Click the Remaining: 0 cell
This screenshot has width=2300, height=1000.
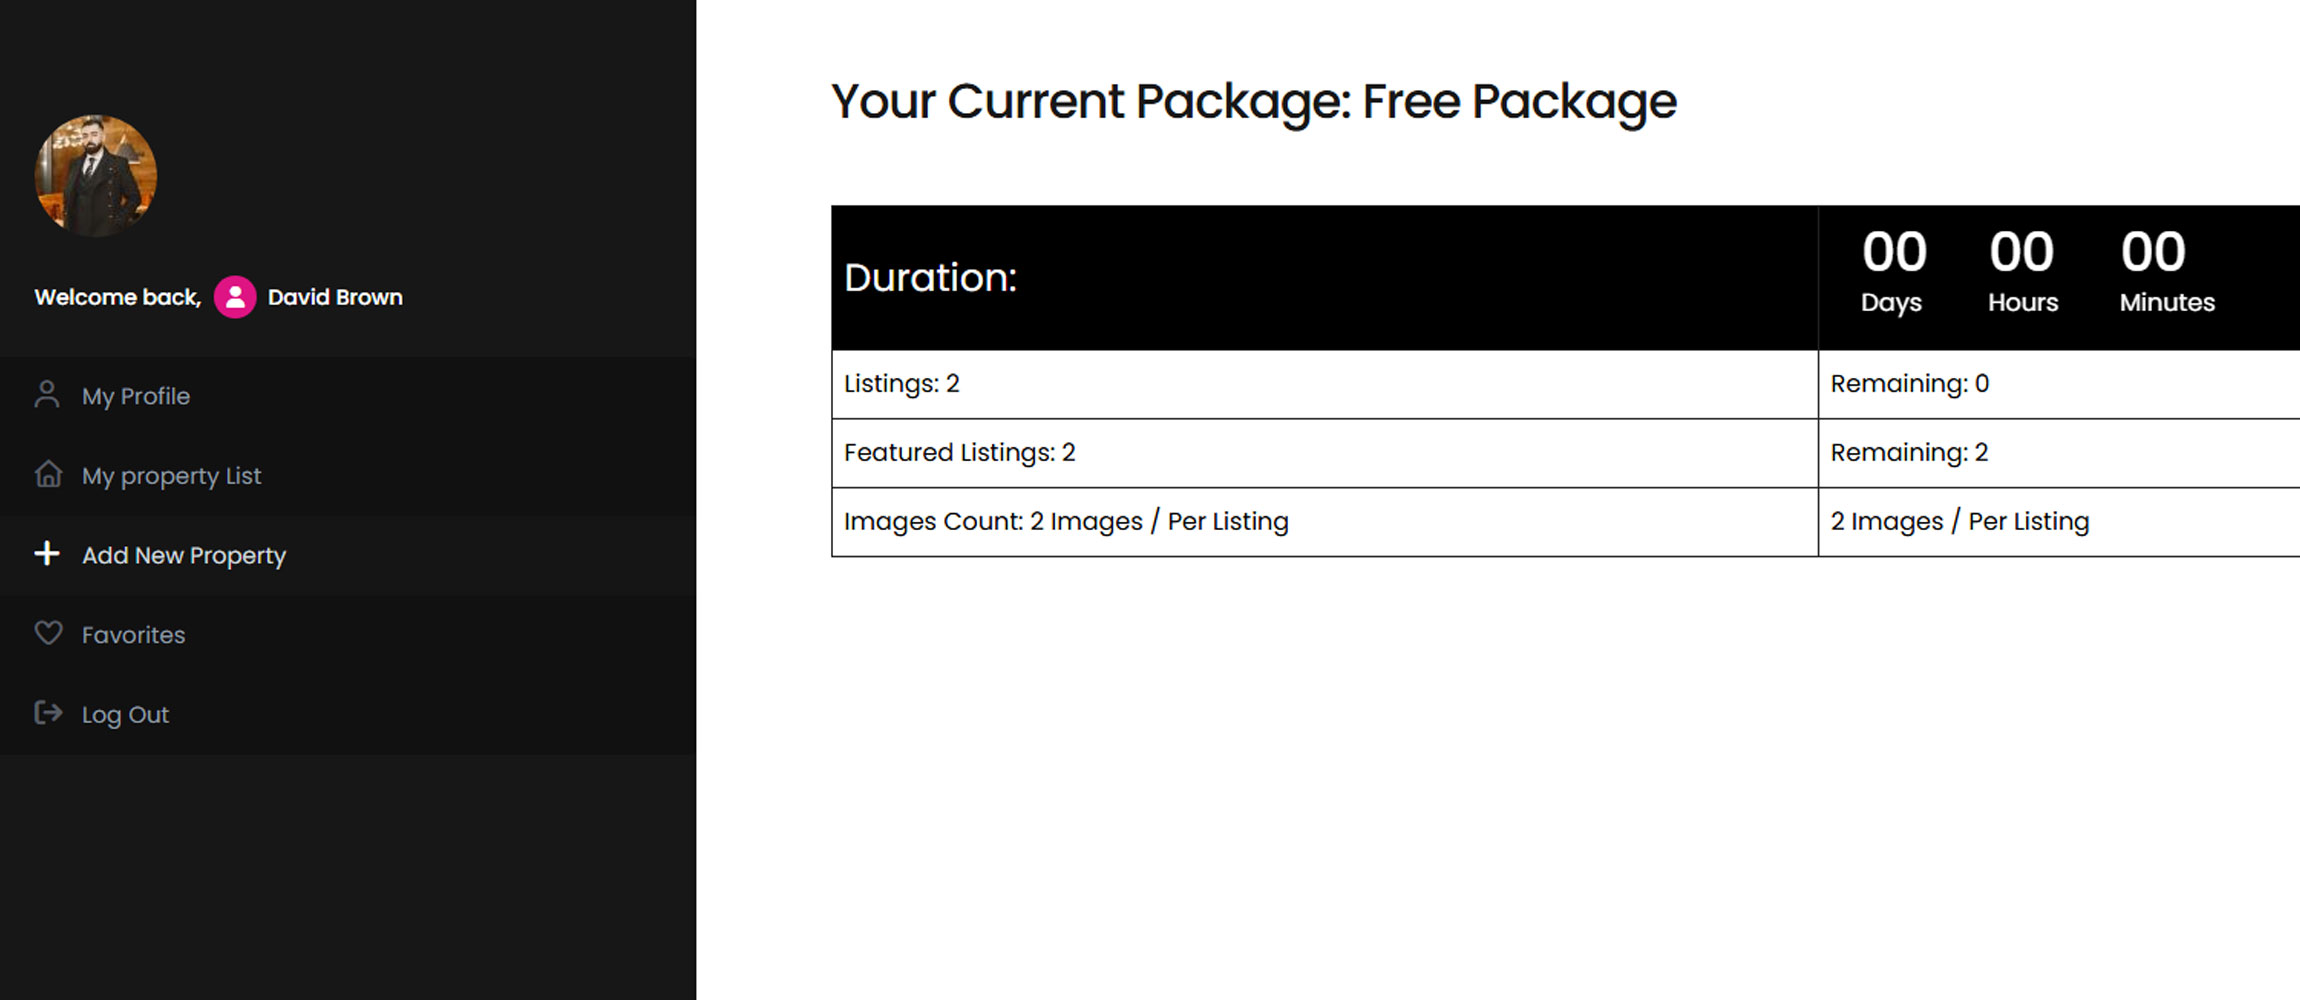coord(2060,384)
